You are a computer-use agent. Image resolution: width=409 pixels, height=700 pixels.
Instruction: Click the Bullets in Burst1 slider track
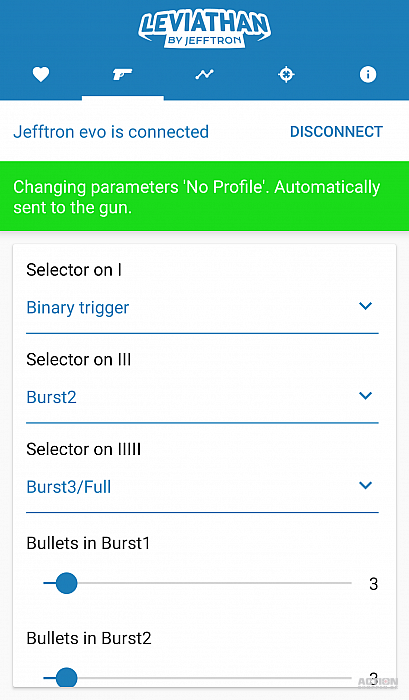coord(197,583)
